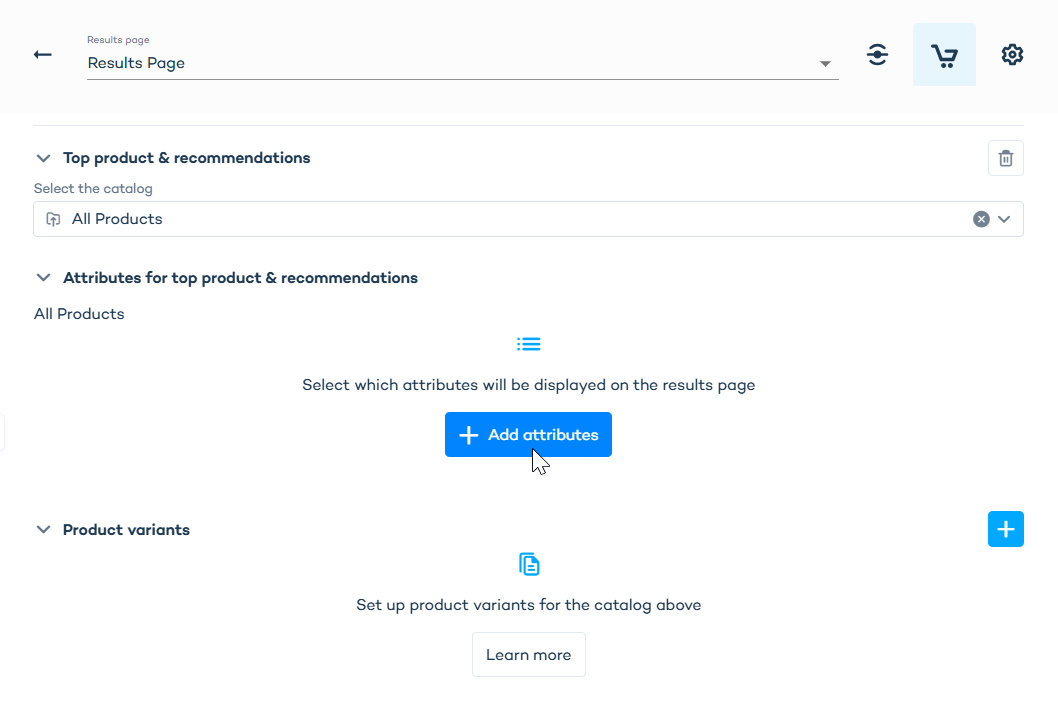Viewport: 1058px width, 725px height.
Task: Click the side panel handle on left edge
Action: point(3,433)
